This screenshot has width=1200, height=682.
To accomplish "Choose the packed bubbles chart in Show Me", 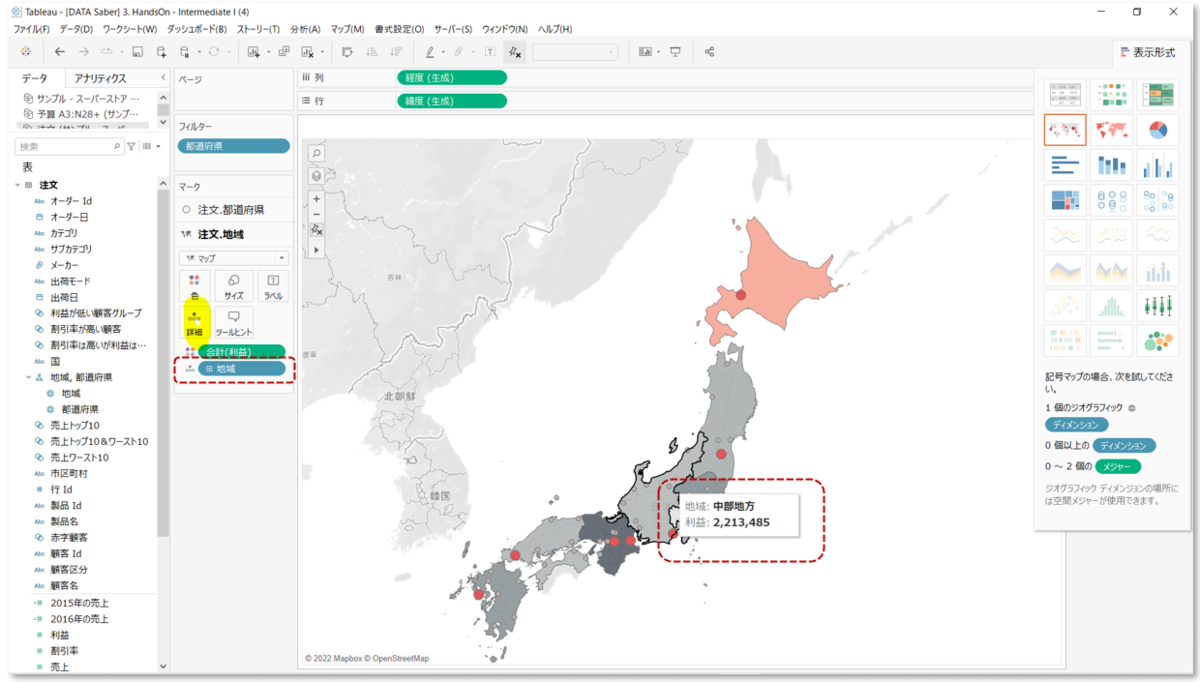I will pyautogui.click(x=1157, y=340).
